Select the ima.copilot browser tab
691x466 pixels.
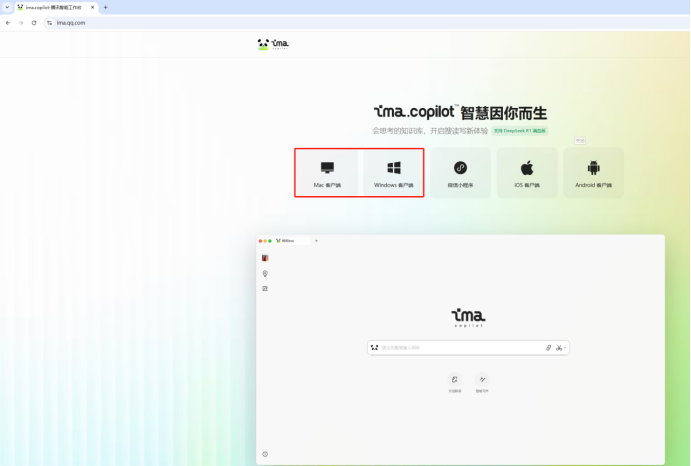click(55, 7)
